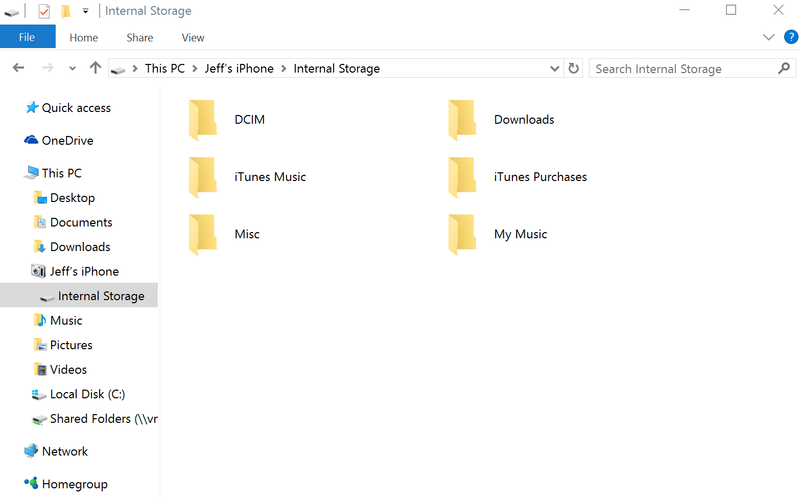Select the iTunes Purchases folder name text
The height and width of the screenshot is (498, 800).
coord(540,177)
